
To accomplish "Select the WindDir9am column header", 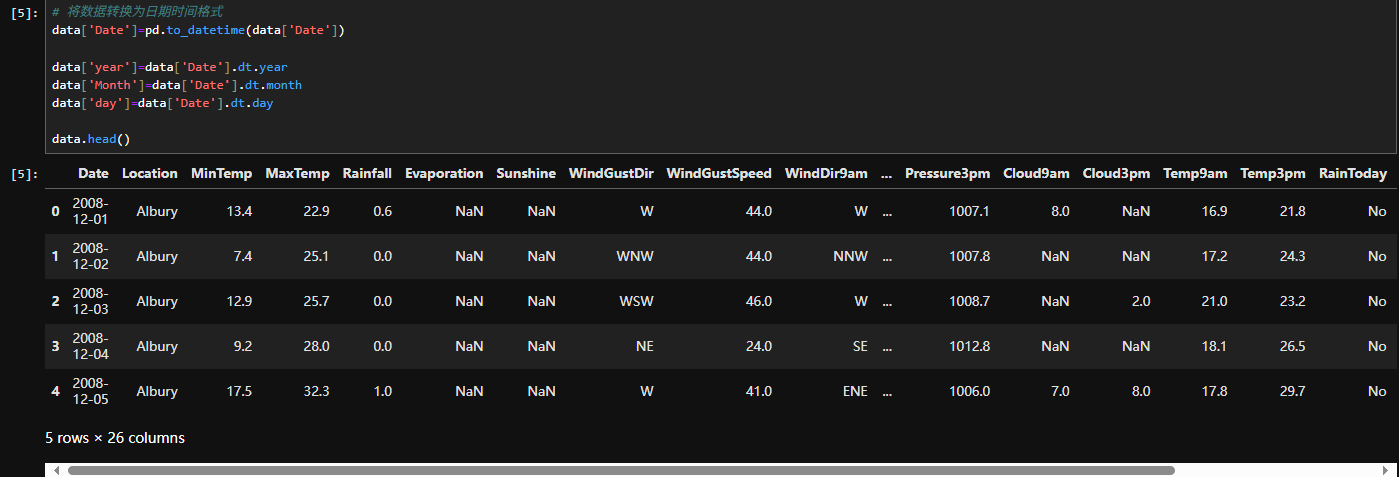I will click(x=826, y=173).
